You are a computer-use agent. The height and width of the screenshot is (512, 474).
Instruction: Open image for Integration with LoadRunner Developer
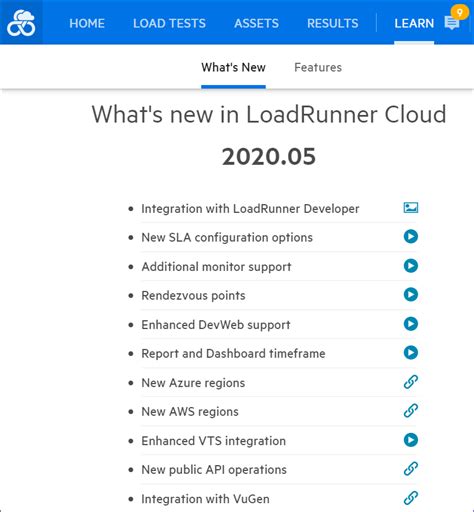(411, 208)
